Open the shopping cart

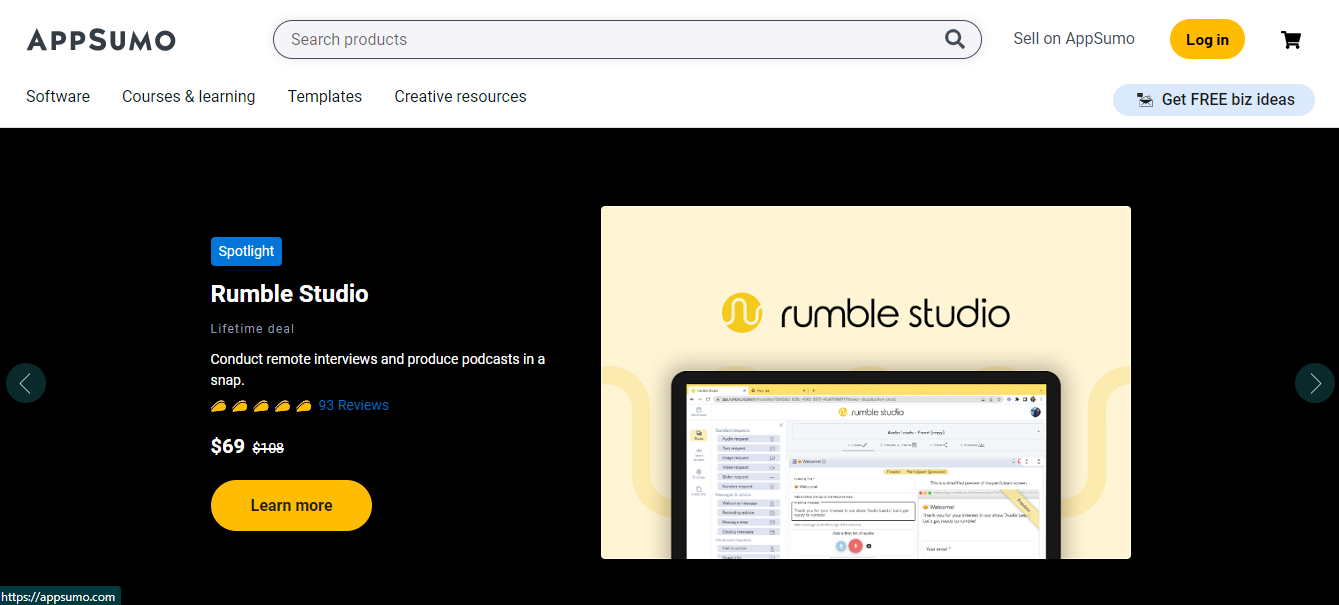pyautogui.click(x=1291, y=40)
